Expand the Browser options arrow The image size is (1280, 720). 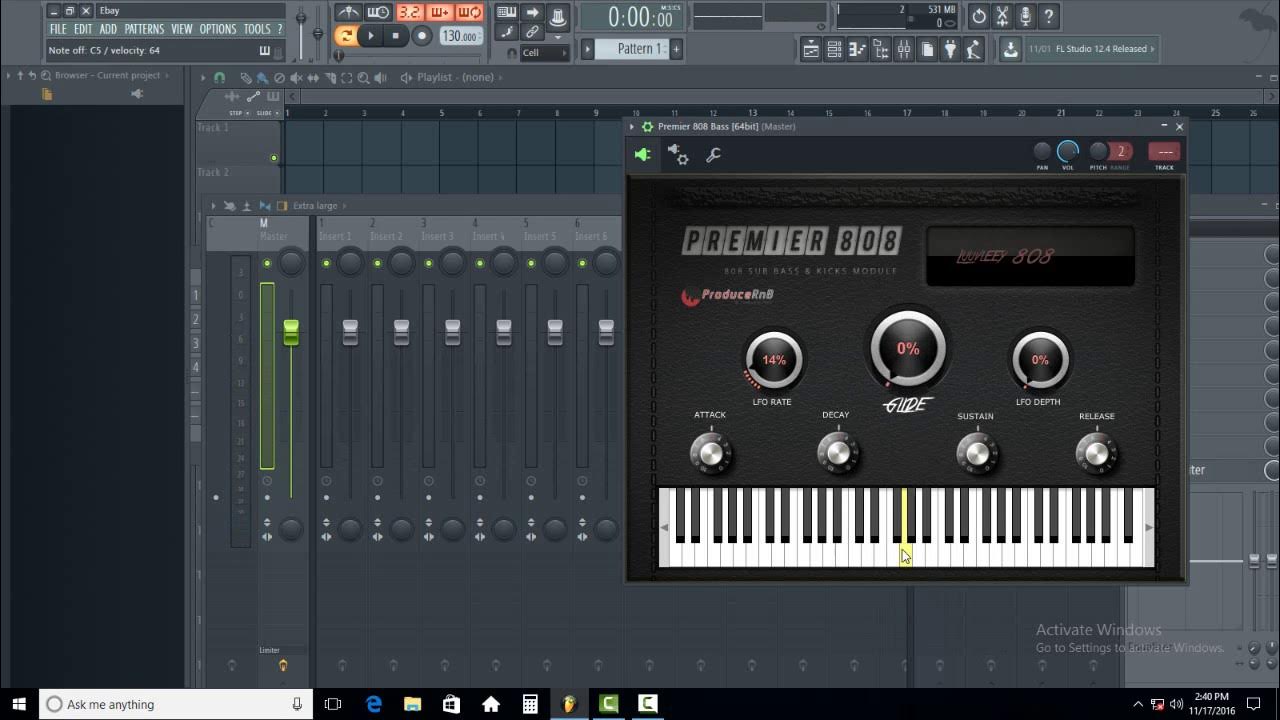click(8, 76)
